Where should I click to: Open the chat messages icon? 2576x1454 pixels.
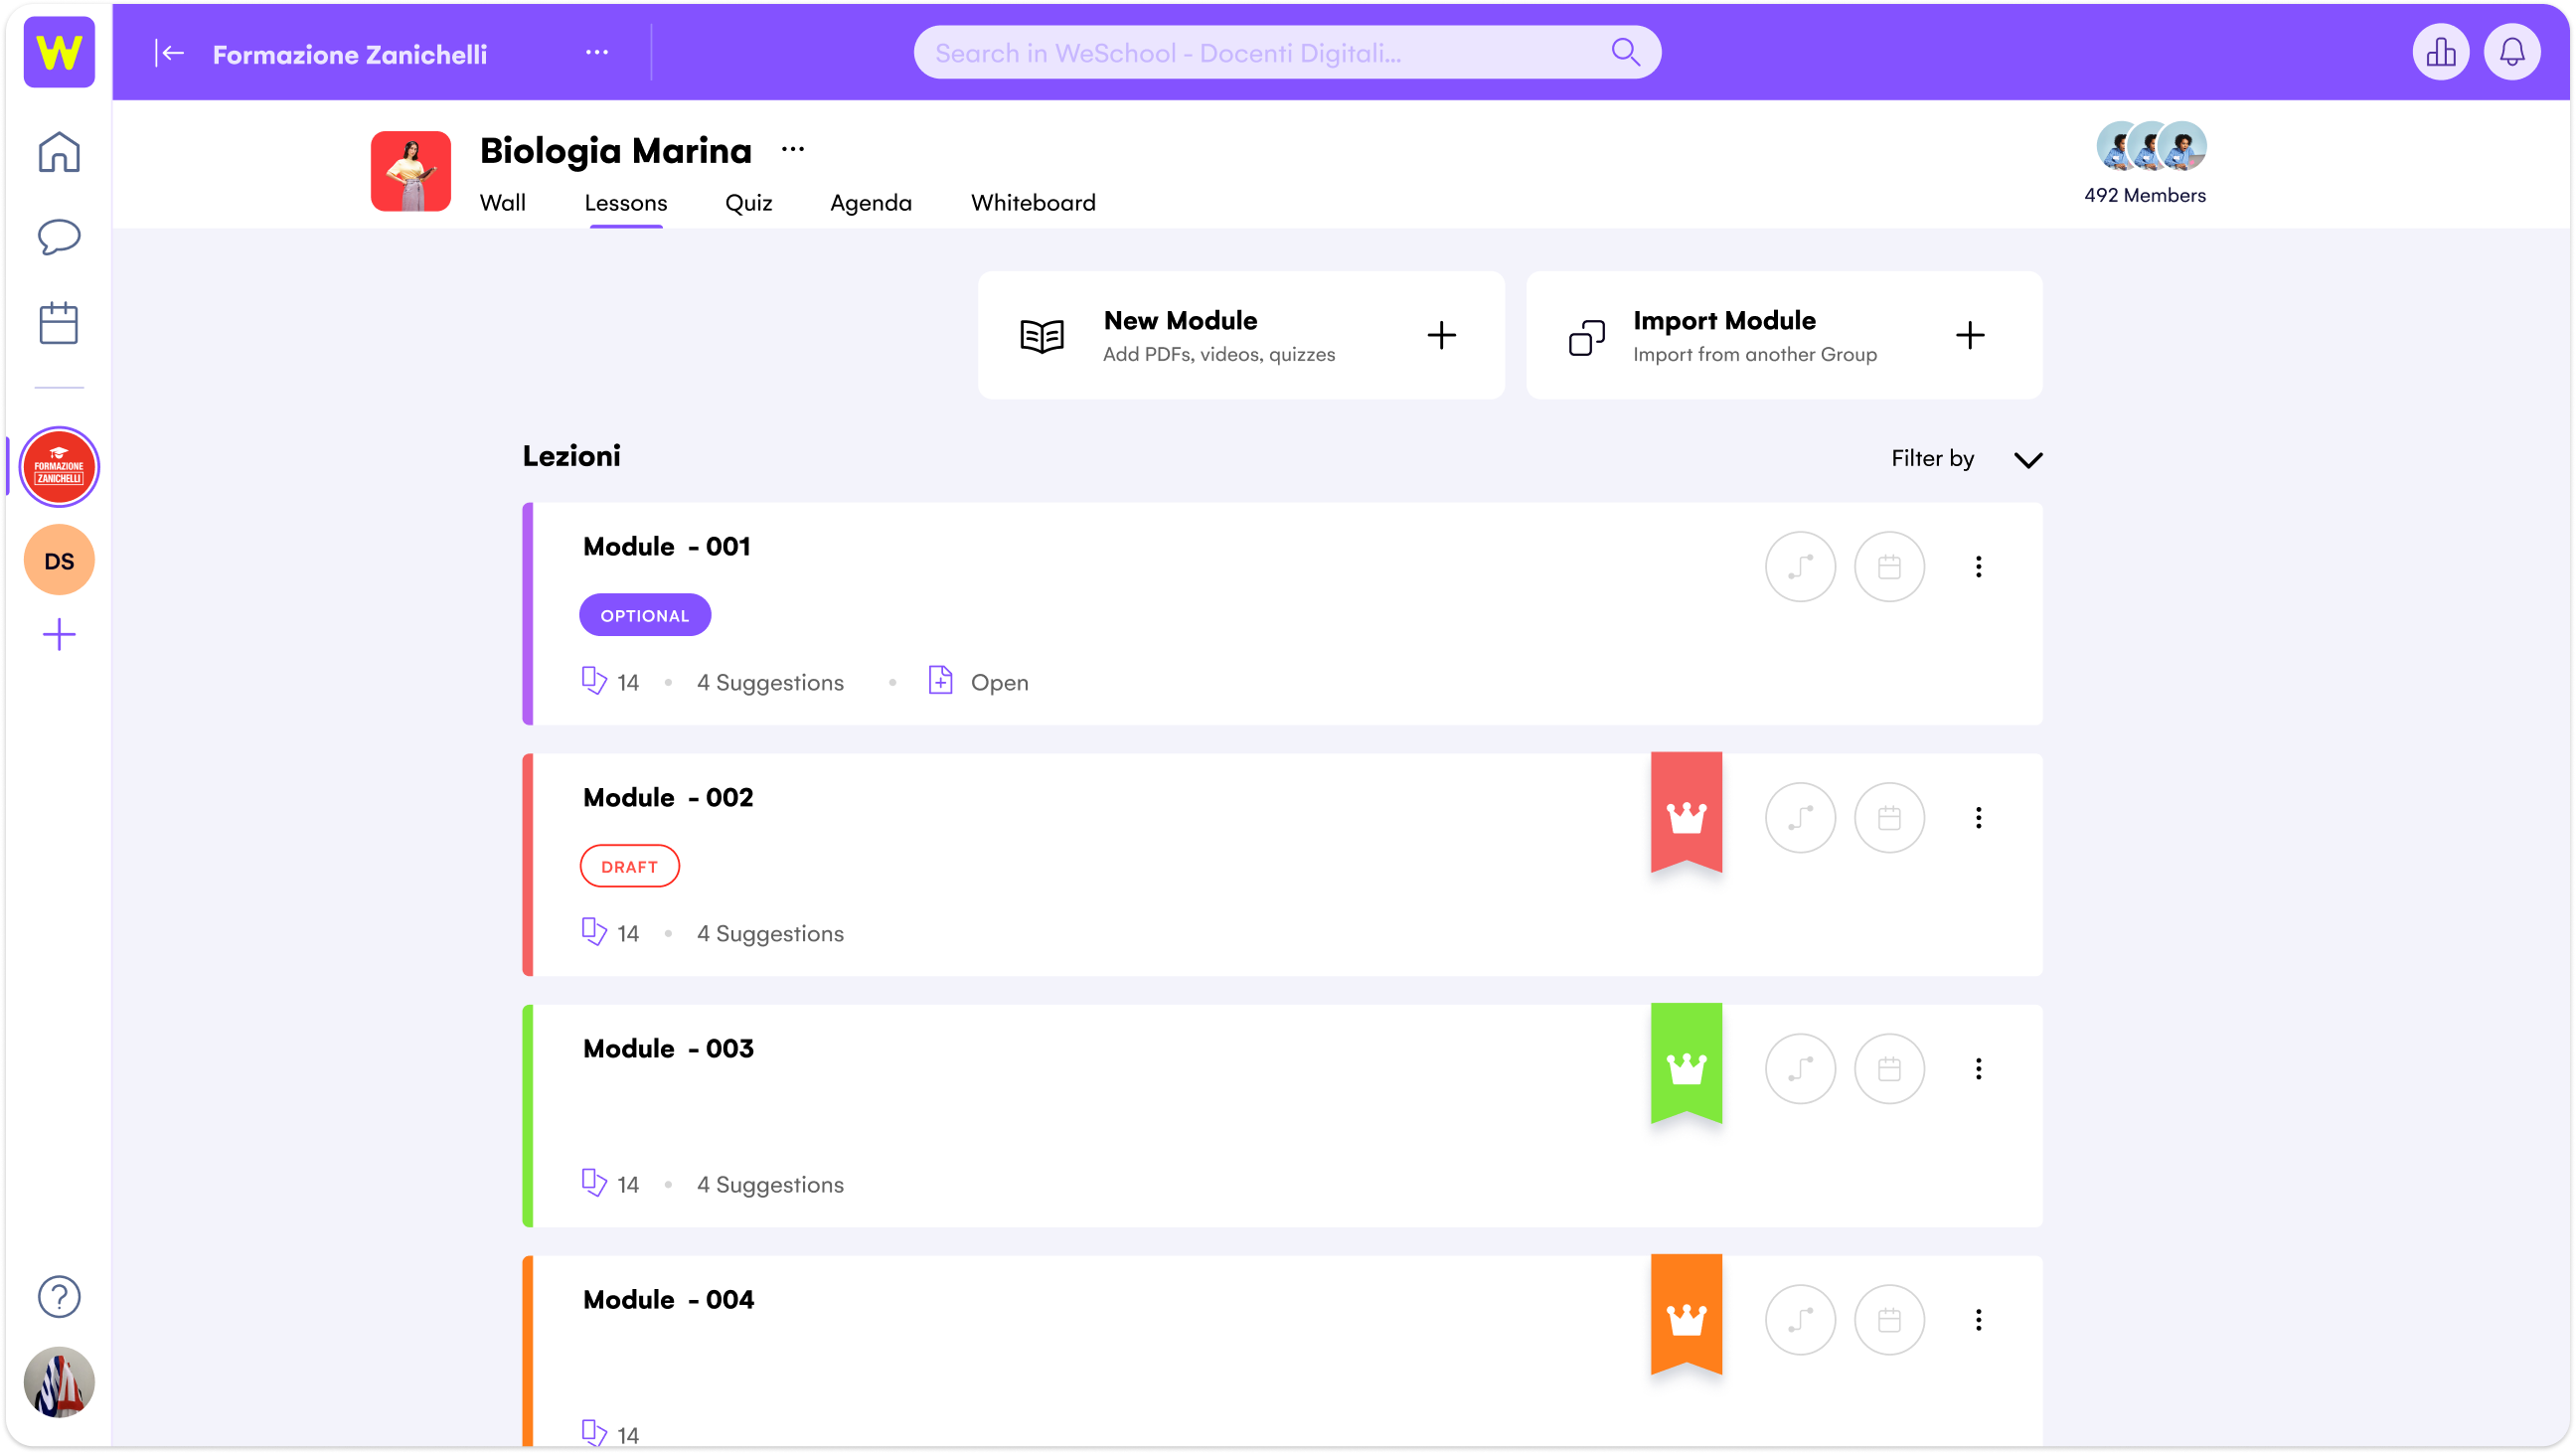coord(59,237)
